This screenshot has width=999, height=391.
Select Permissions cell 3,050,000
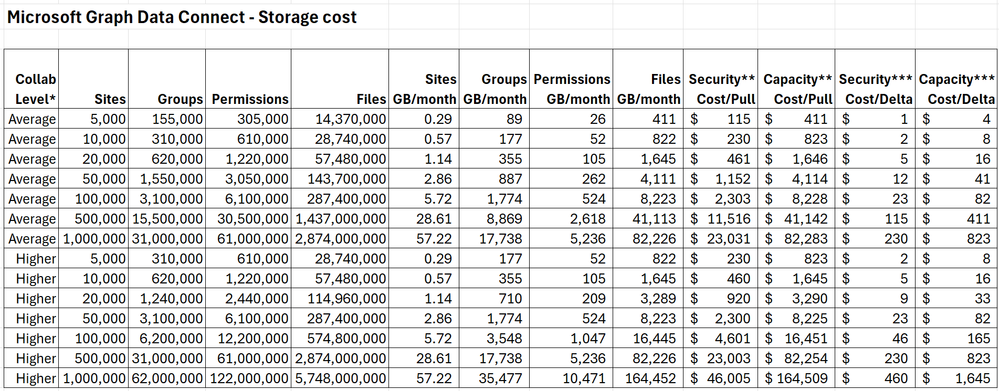click(x=248, y=178)
